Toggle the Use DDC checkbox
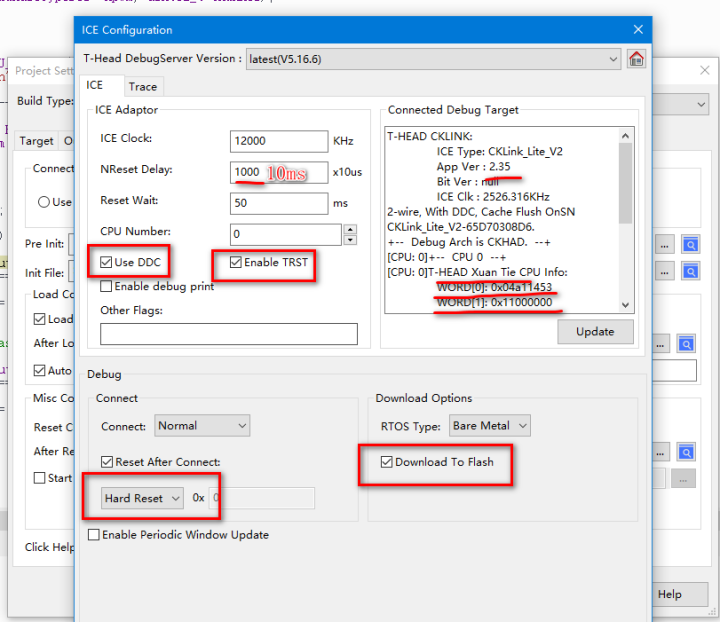Image resolution: width=720 pixels, height=622 pixels. pos(107,262)
